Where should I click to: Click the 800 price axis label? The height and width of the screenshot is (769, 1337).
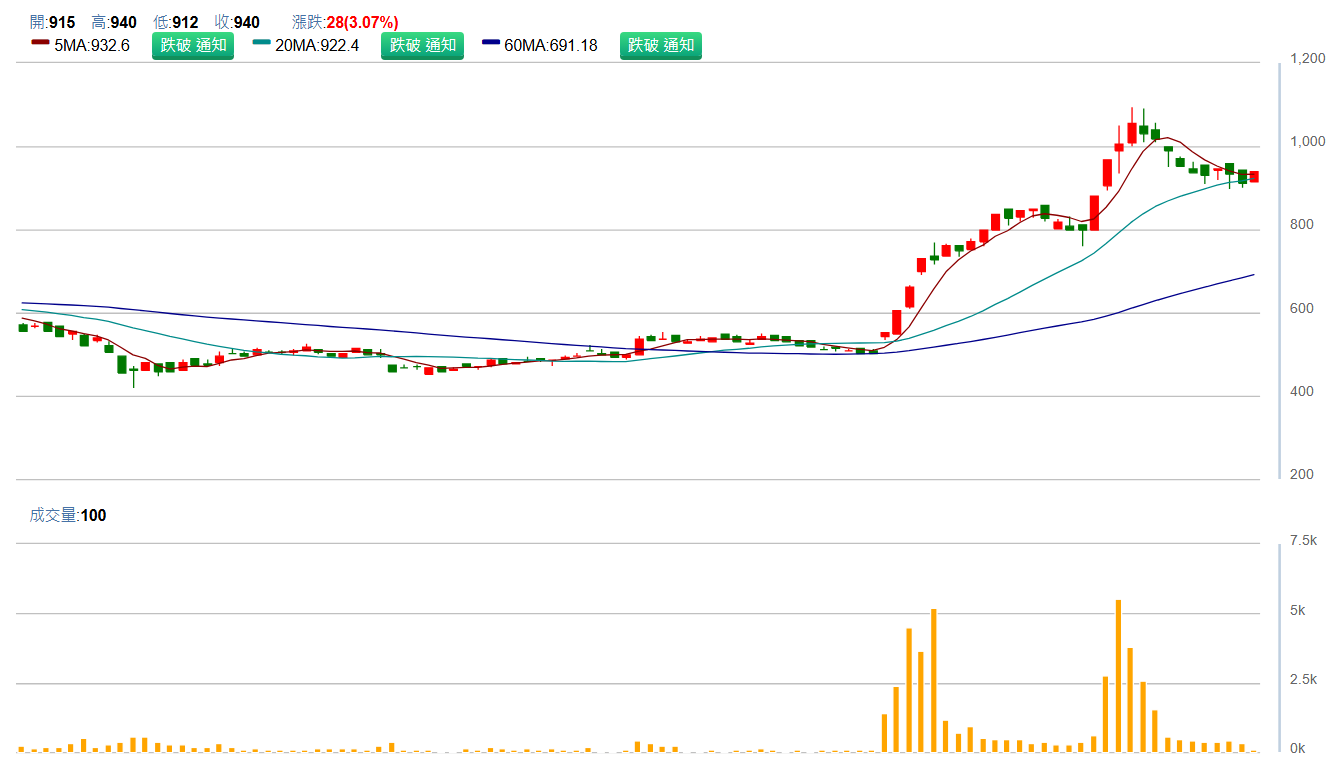coord(1302,225)
